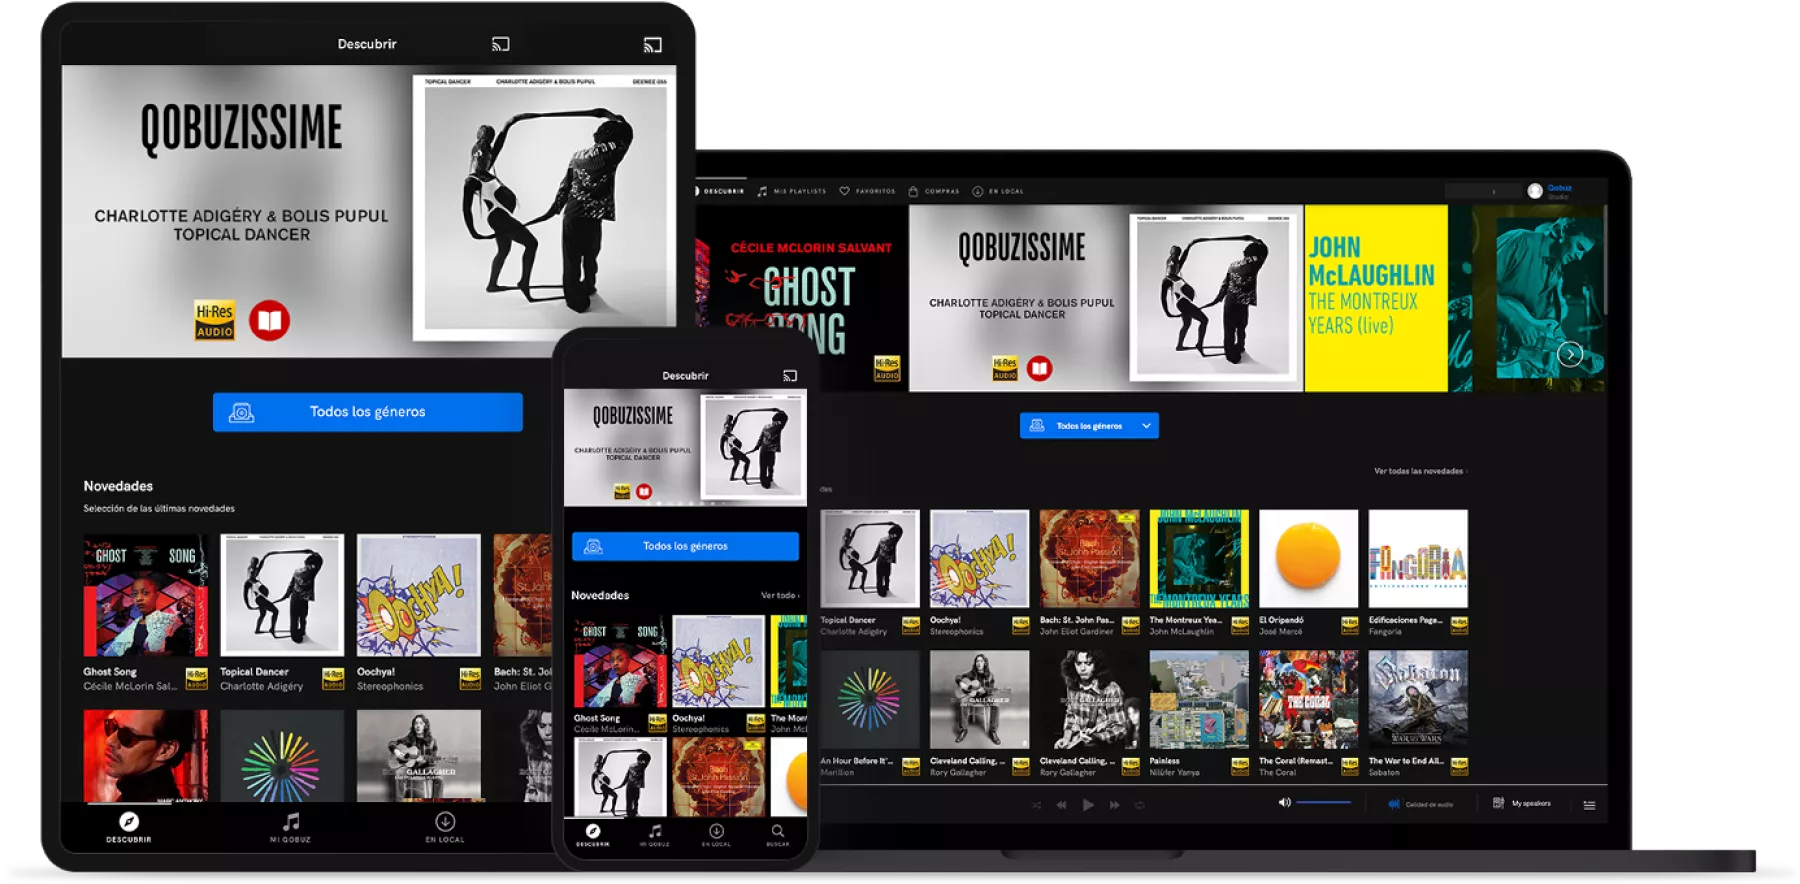Screen dimensions: 1800x884
Task: Adjust the laptop volume slider
Action: pos(1323,803)
